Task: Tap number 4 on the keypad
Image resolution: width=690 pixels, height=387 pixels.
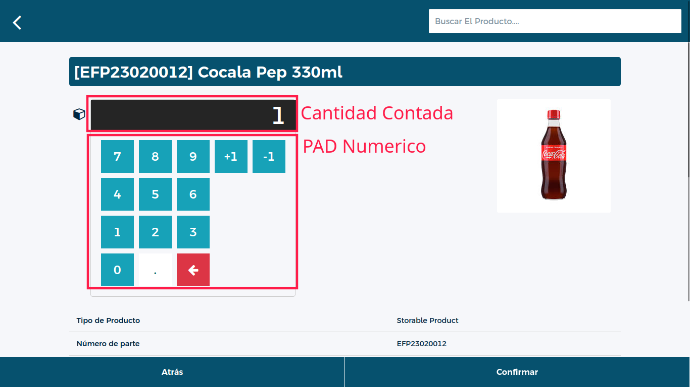Action: 117,194
